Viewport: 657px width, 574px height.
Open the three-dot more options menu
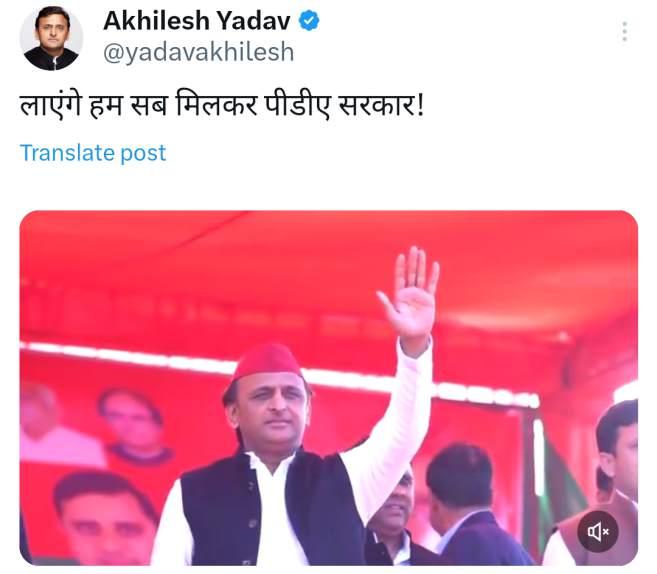624,31
